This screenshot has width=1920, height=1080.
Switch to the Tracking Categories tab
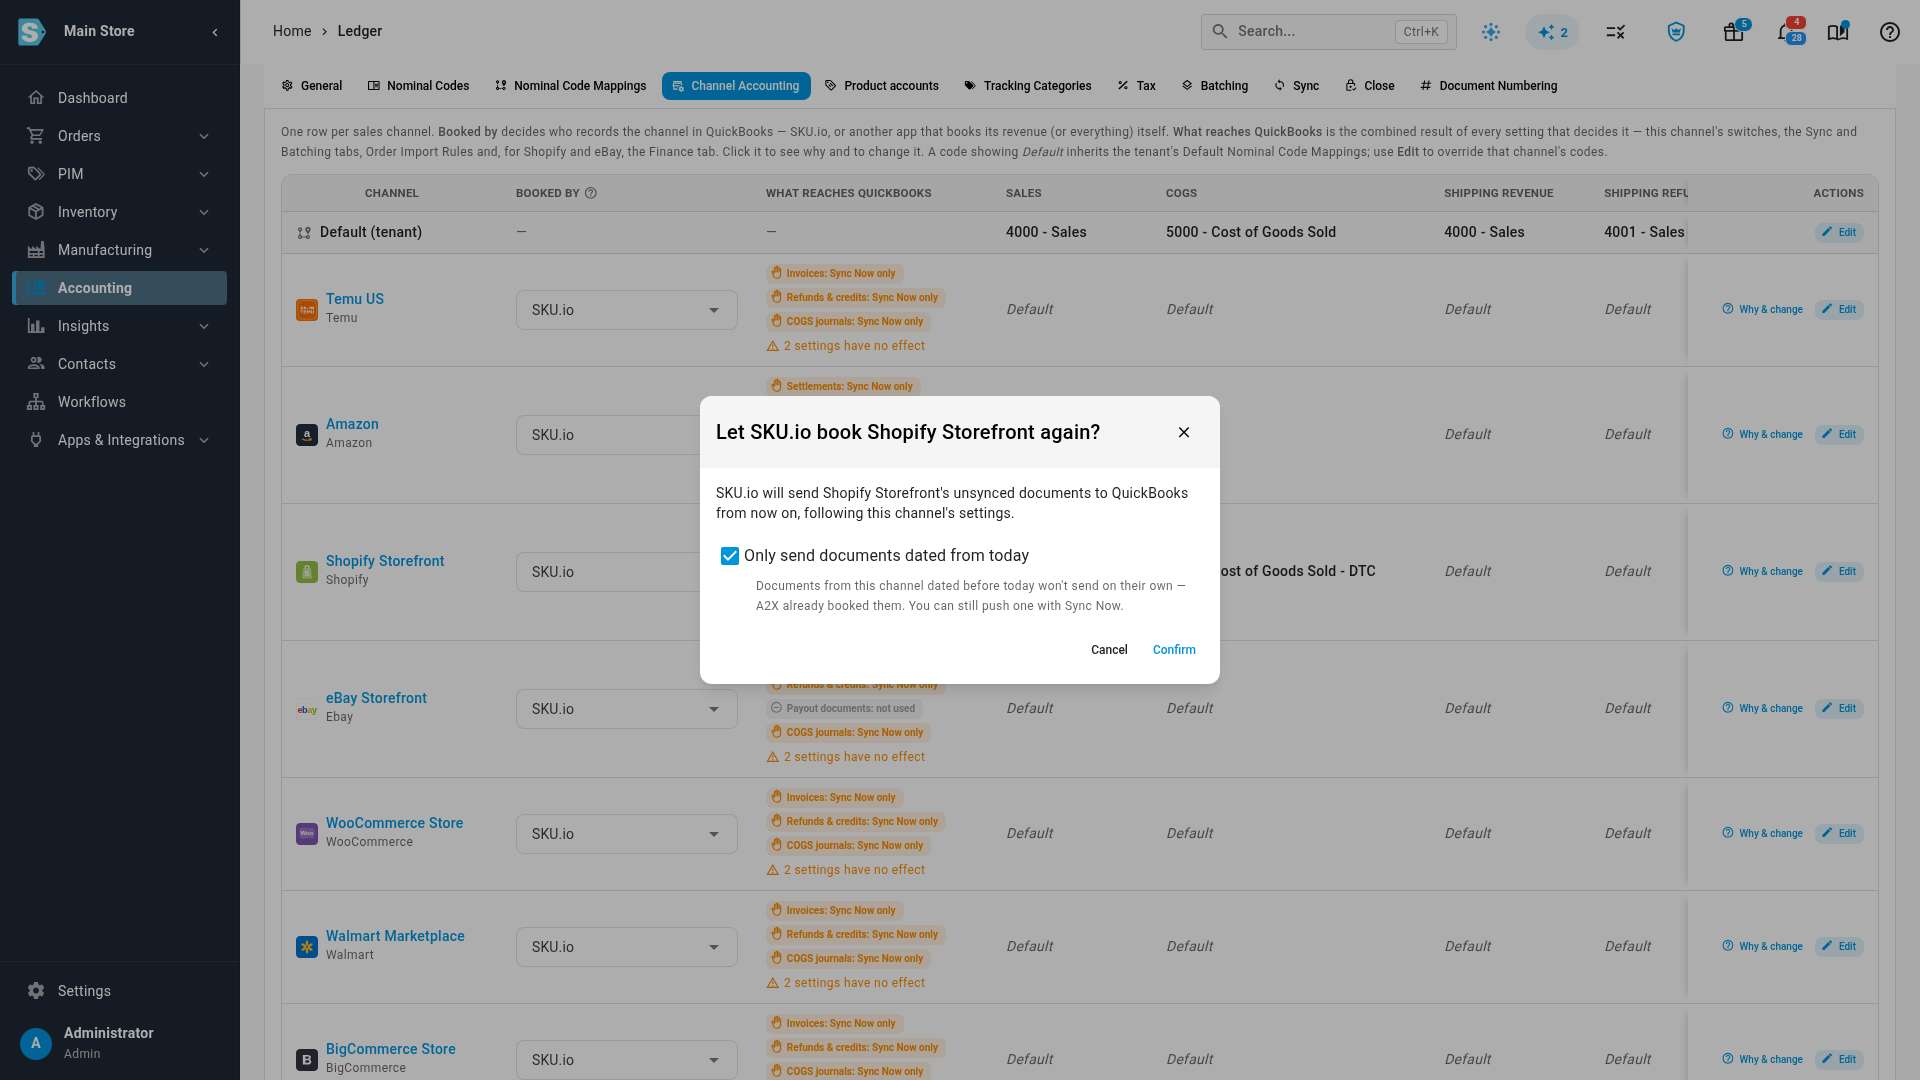(x=1027, y=86)
